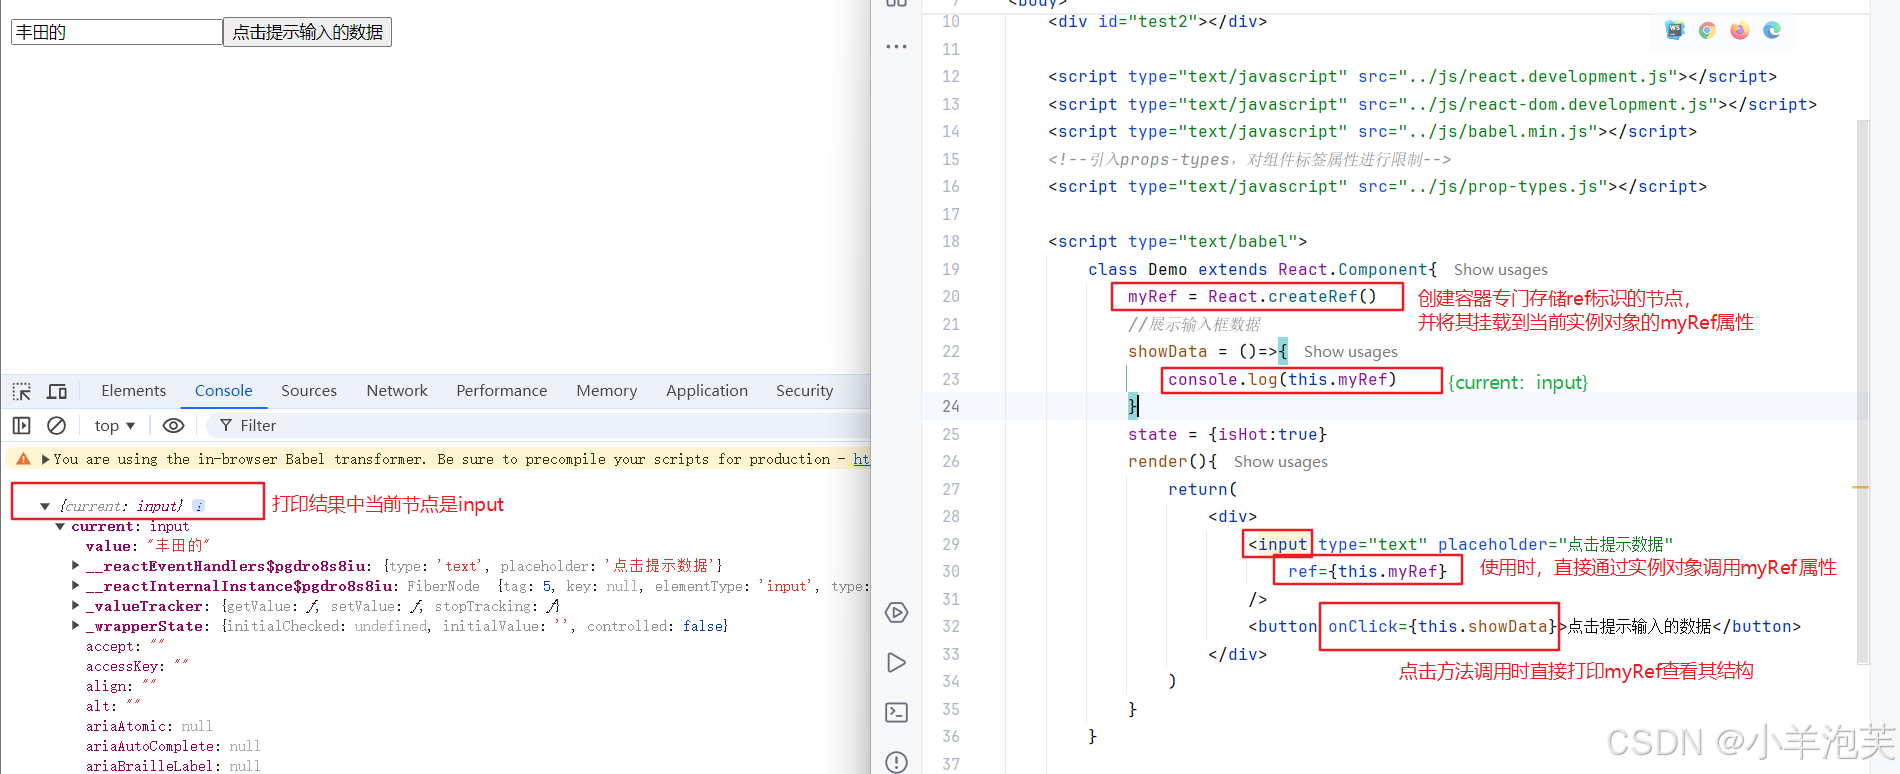This screenshot has height=774, width=1900.
Task: Expand the _valueTracker property
Action: coord(76,606)
